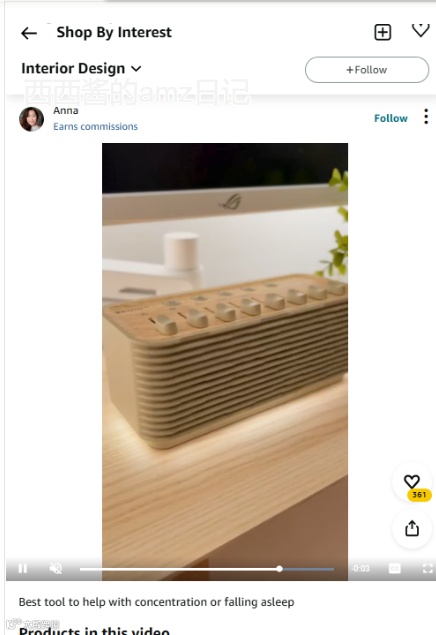The height and width of the screenshot is (635, 436).
Task: Click the +Follow interest button
Action: tap(367, 70)
